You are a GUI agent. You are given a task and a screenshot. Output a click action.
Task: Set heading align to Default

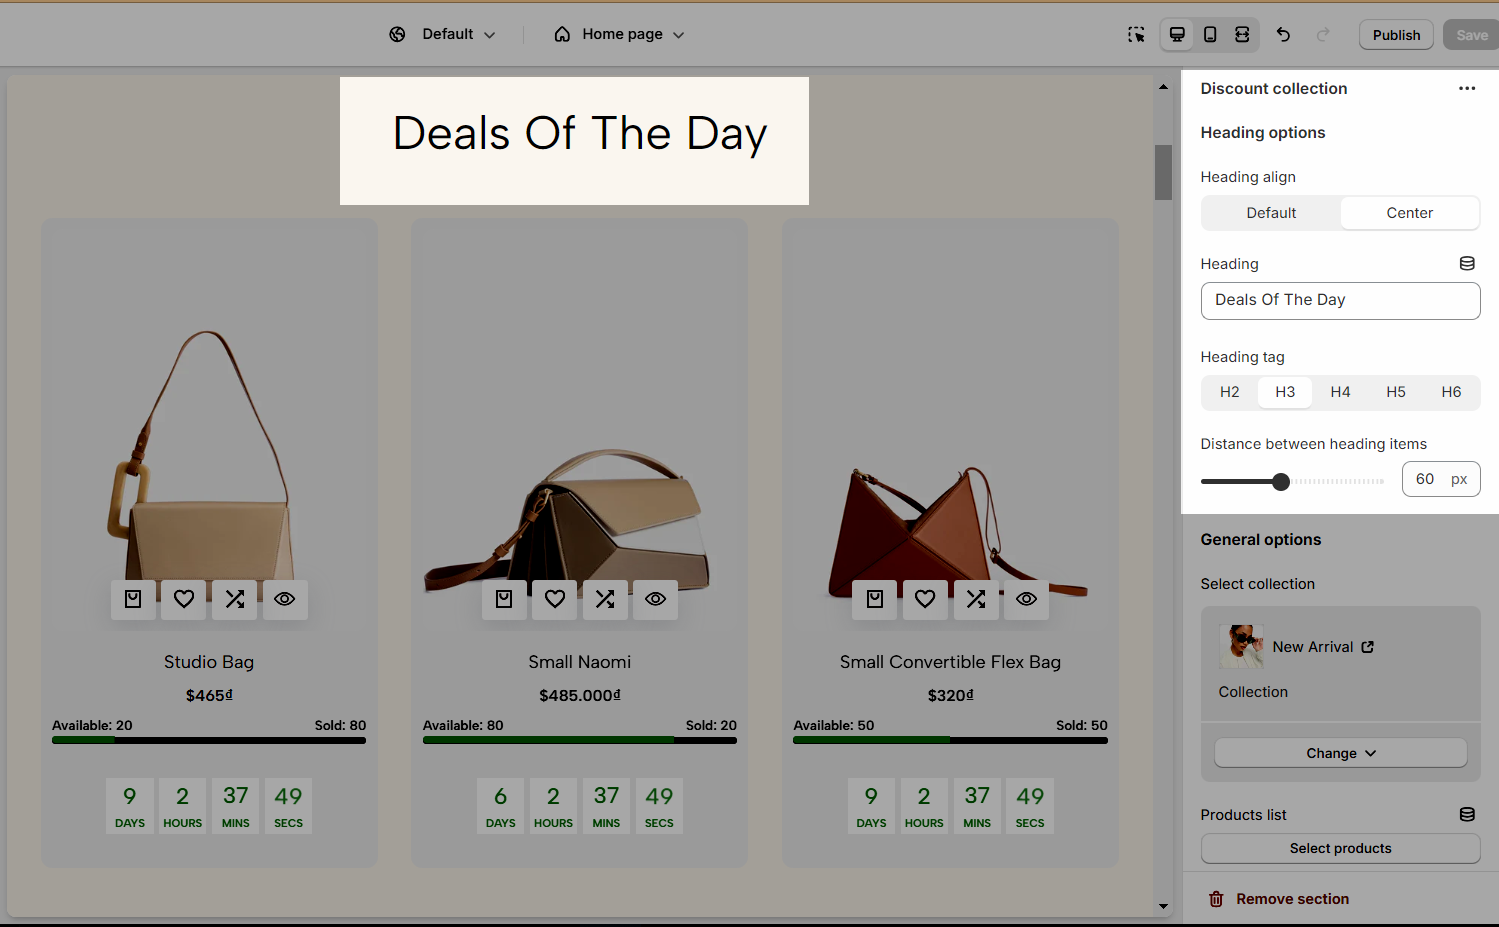pyautogui.click(x=1271, y=213)
